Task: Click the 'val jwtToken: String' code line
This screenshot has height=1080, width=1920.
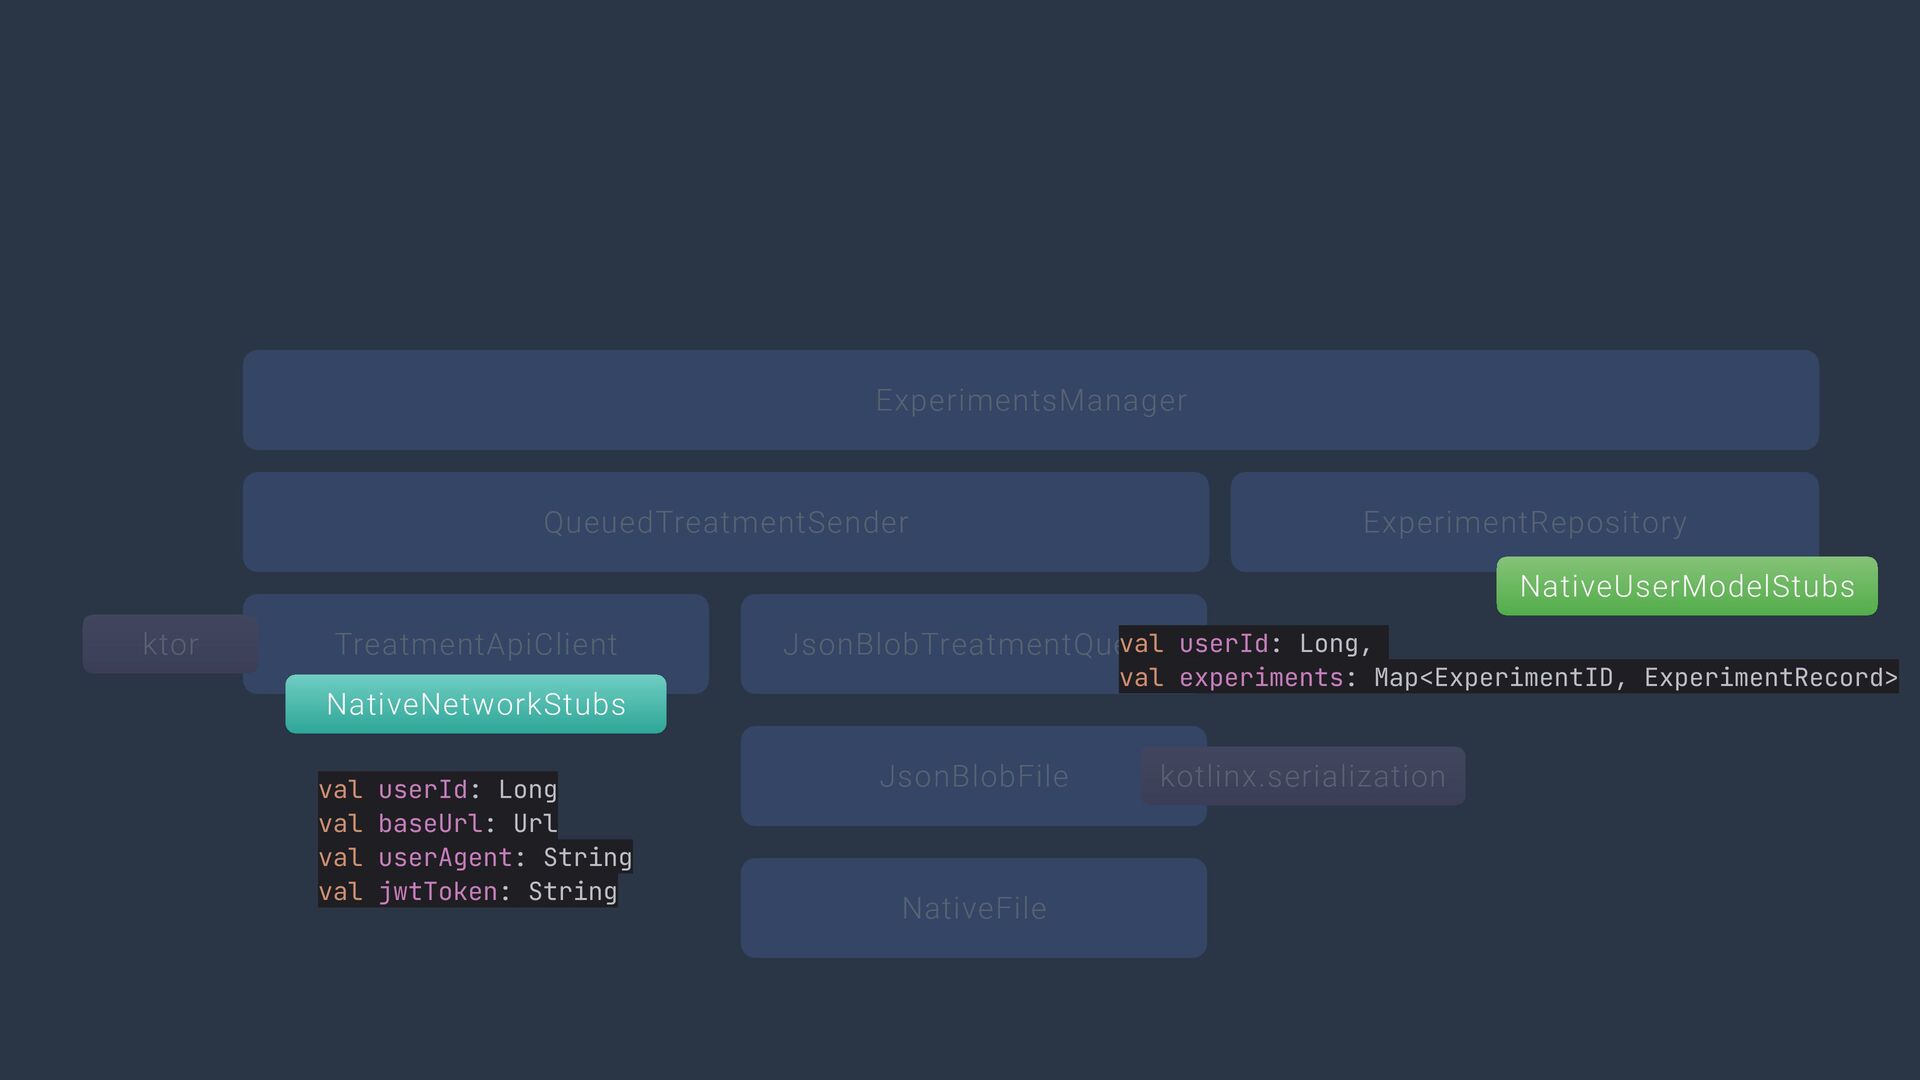Action: (x=467, y=891)
